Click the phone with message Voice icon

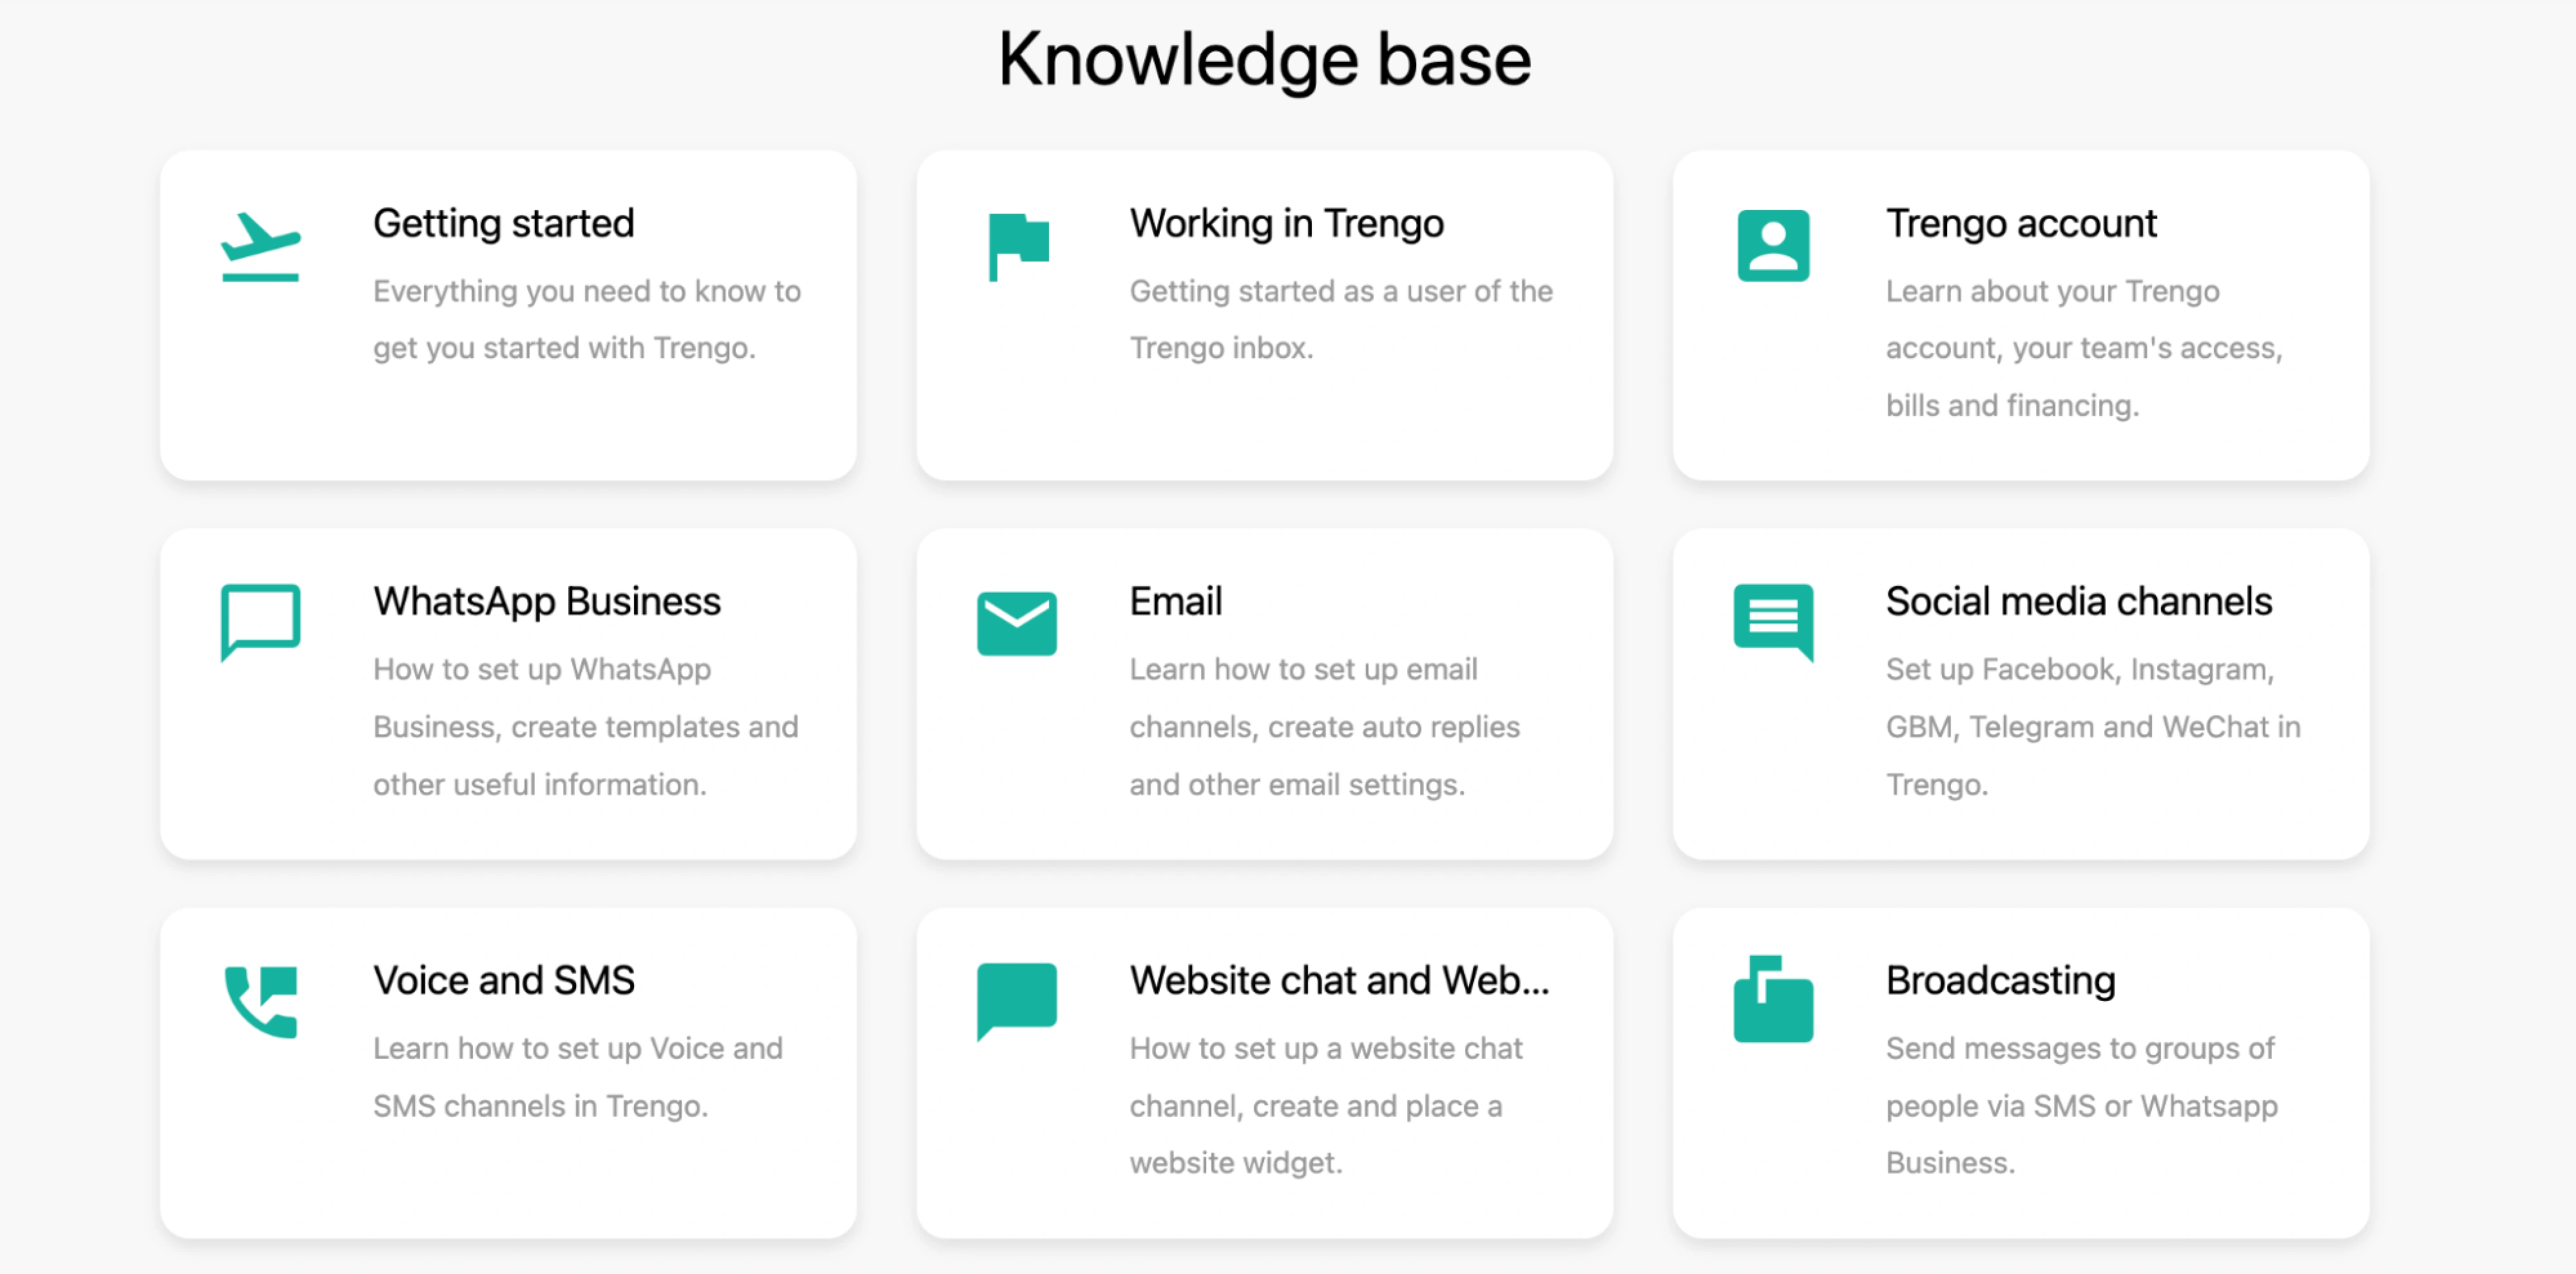click(260, 1001)
